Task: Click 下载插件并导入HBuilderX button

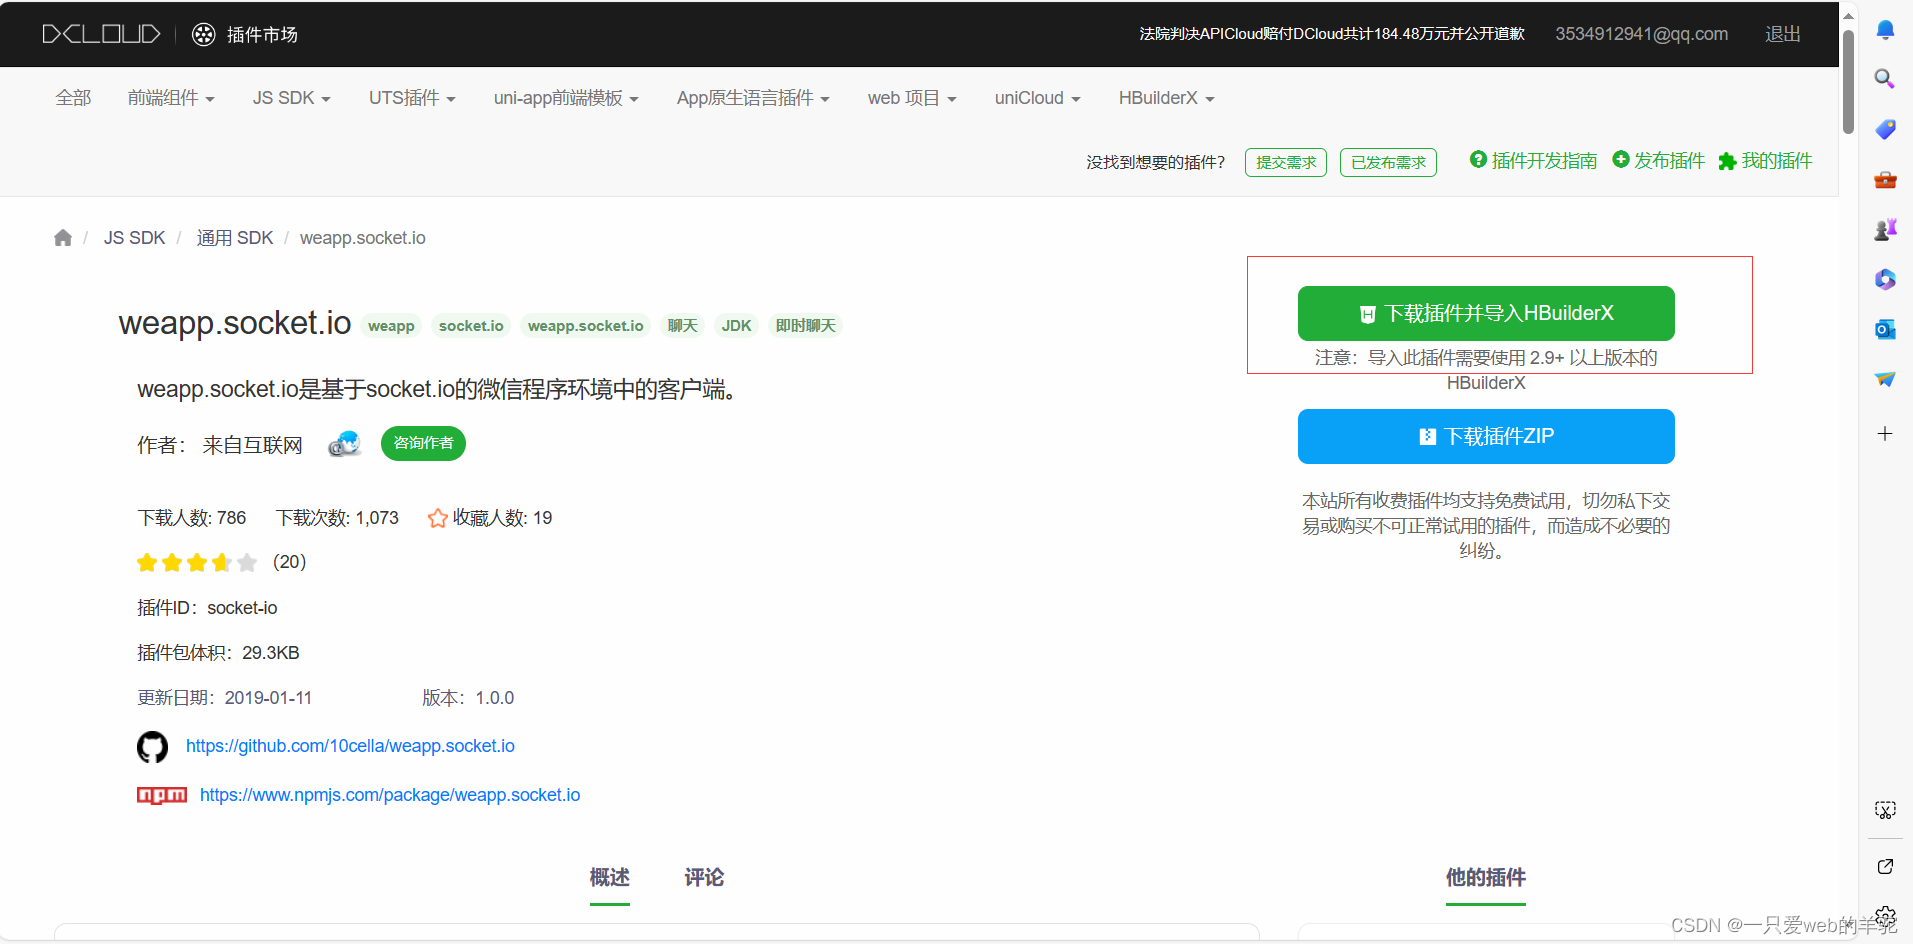Action: point(1486,314)
